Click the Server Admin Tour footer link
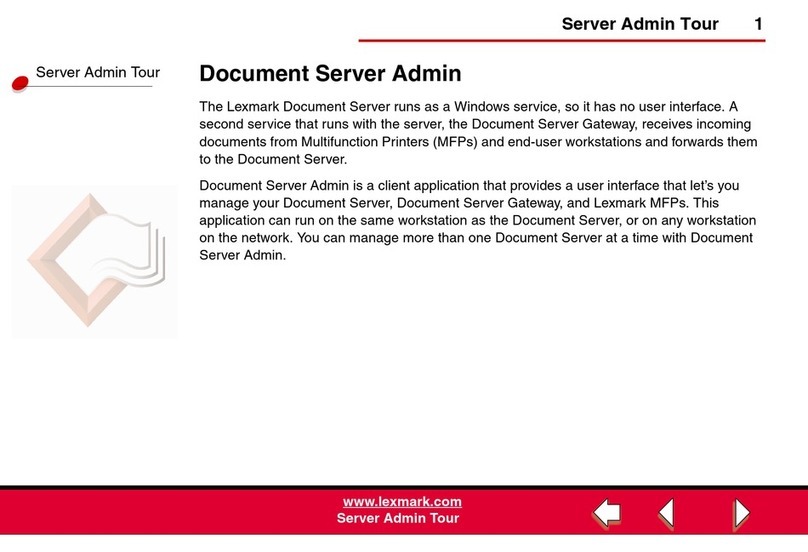This screenshot has width=808, height=552. pos(398,518)
